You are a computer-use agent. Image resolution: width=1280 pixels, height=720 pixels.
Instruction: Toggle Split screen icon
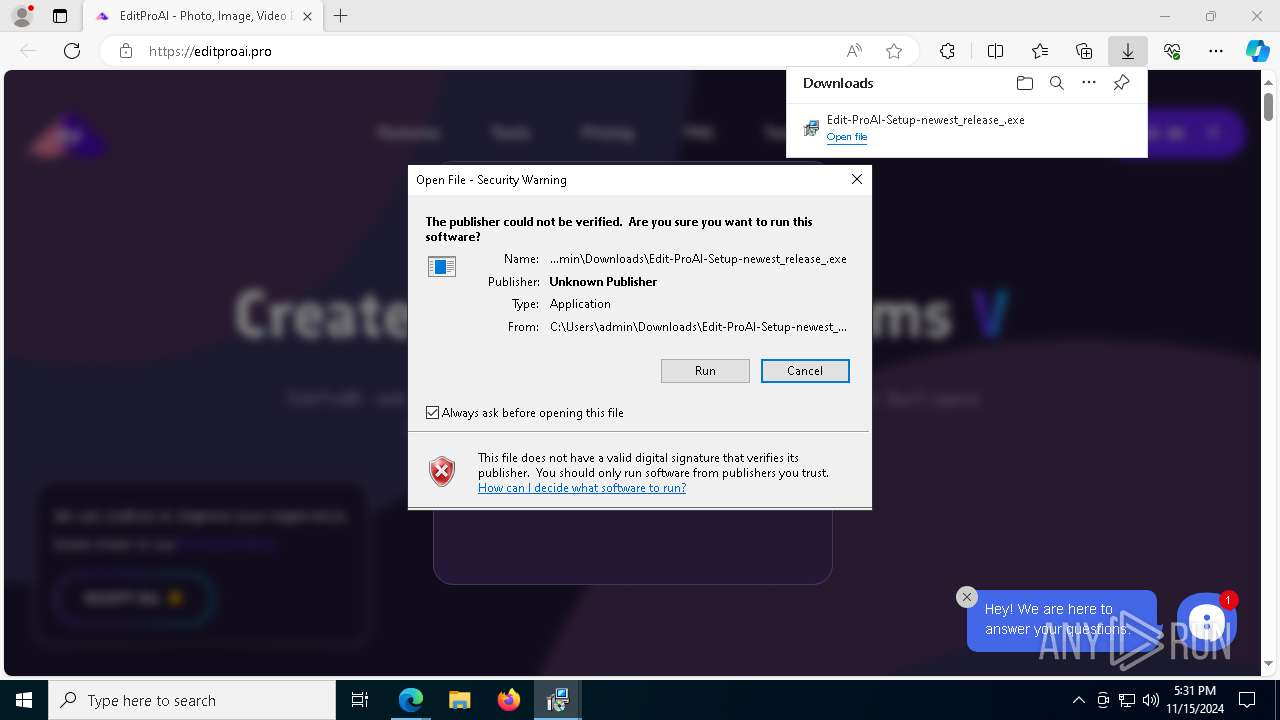(x=995, y=51)
